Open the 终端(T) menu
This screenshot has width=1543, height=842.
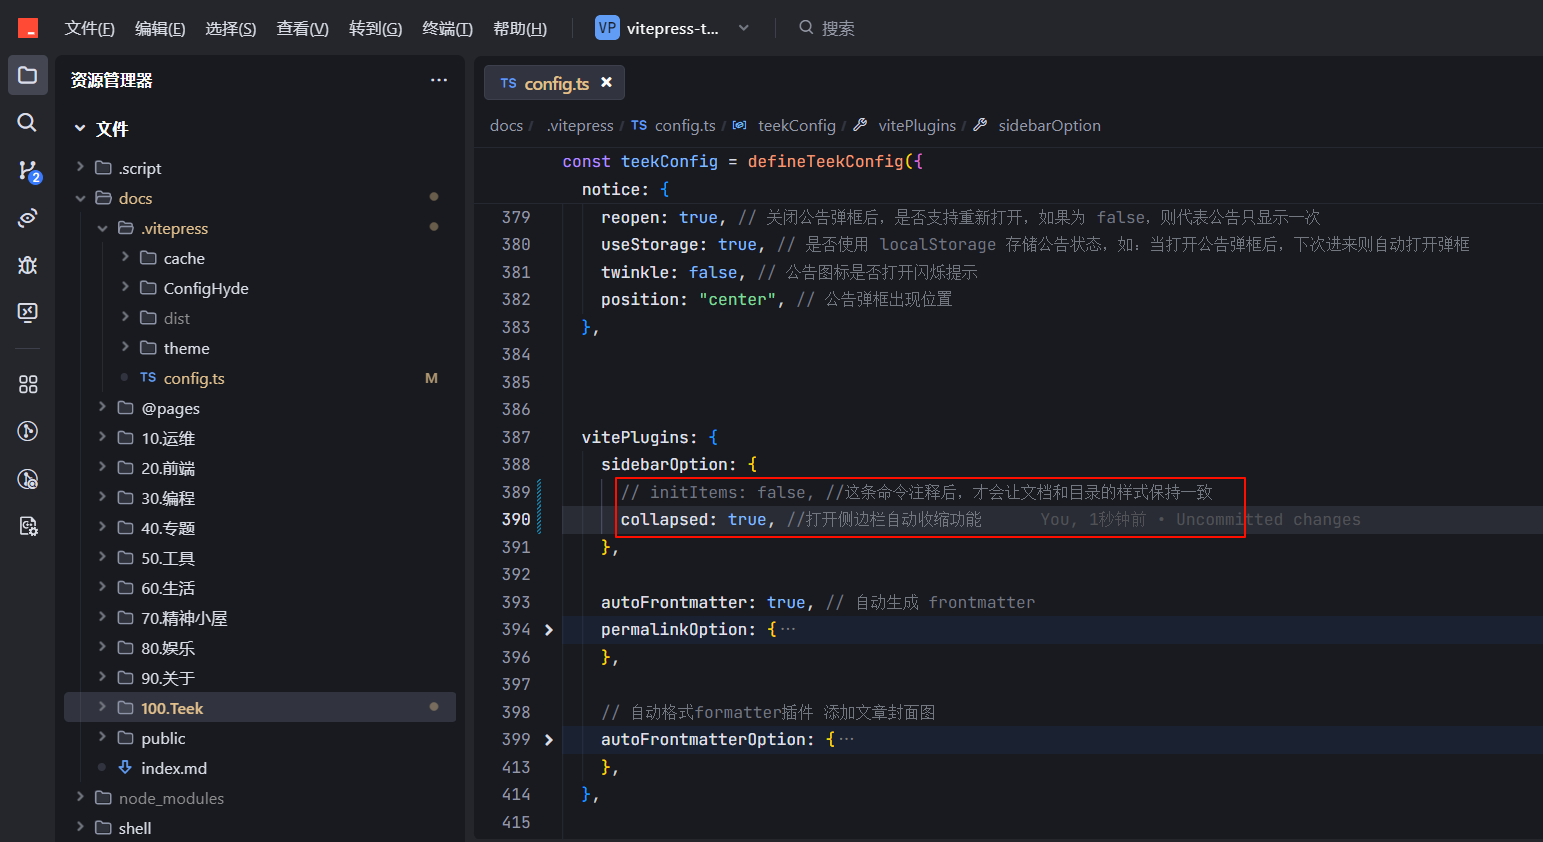447,28
